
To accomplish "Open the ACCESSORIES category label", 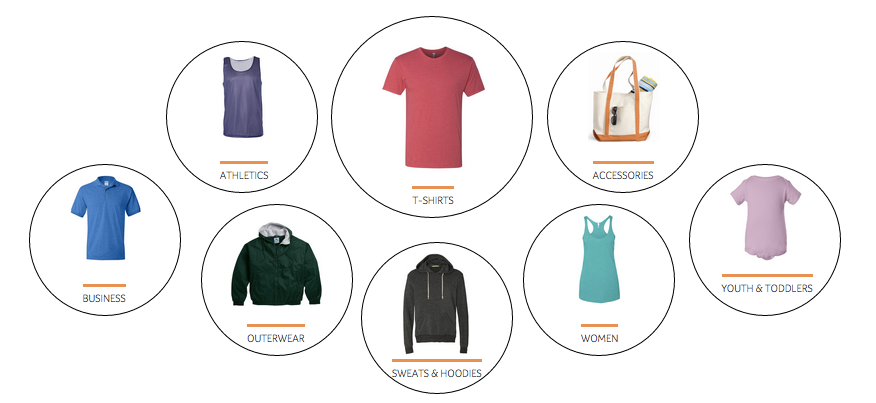I will (x=623, y=175).
